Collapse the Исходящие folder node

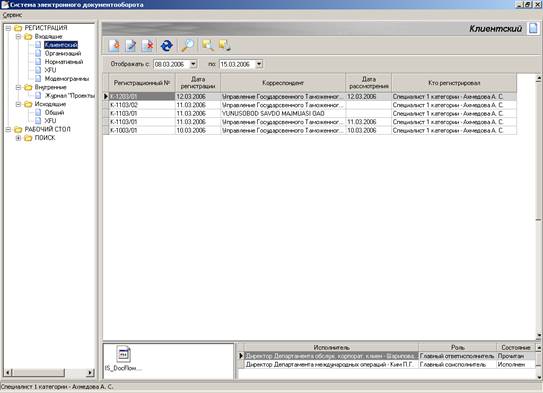(x=18, y=104)
